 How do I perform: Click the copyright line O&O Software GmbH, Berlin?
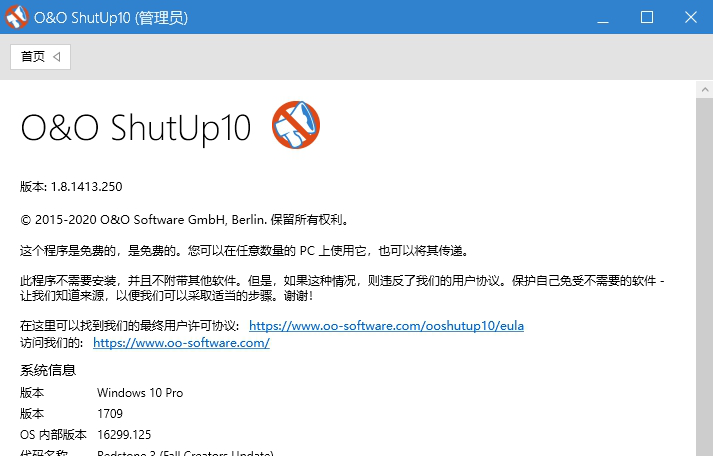tap(185, 220)
